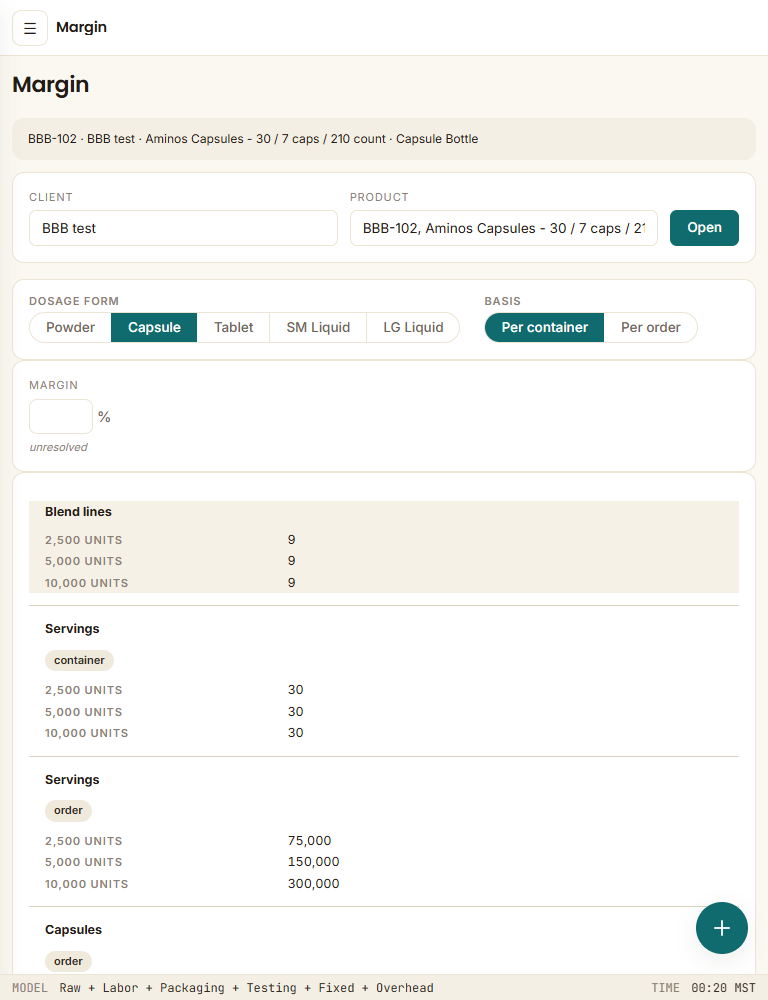Click Blend lines 5,000 units value 9
The height and width of the screenshot is (1000, 768).
point(292,561)
